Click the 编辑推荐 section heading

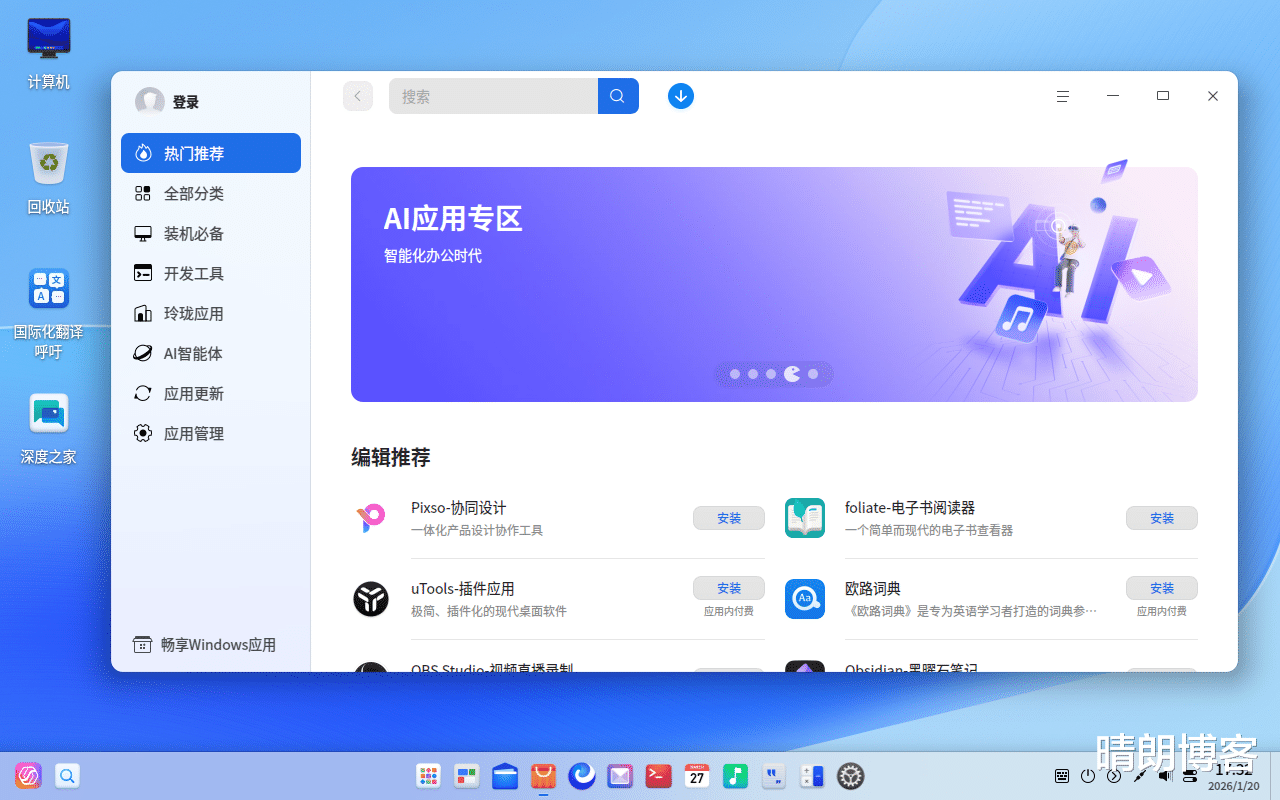391,457
